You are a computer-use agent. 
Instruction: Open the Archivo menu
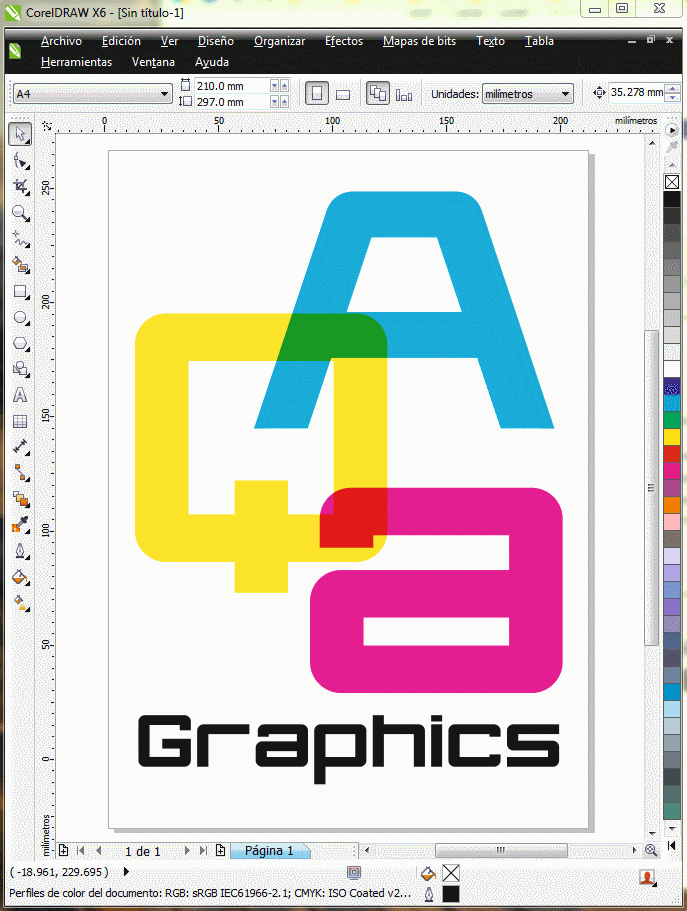click(61, 41)
